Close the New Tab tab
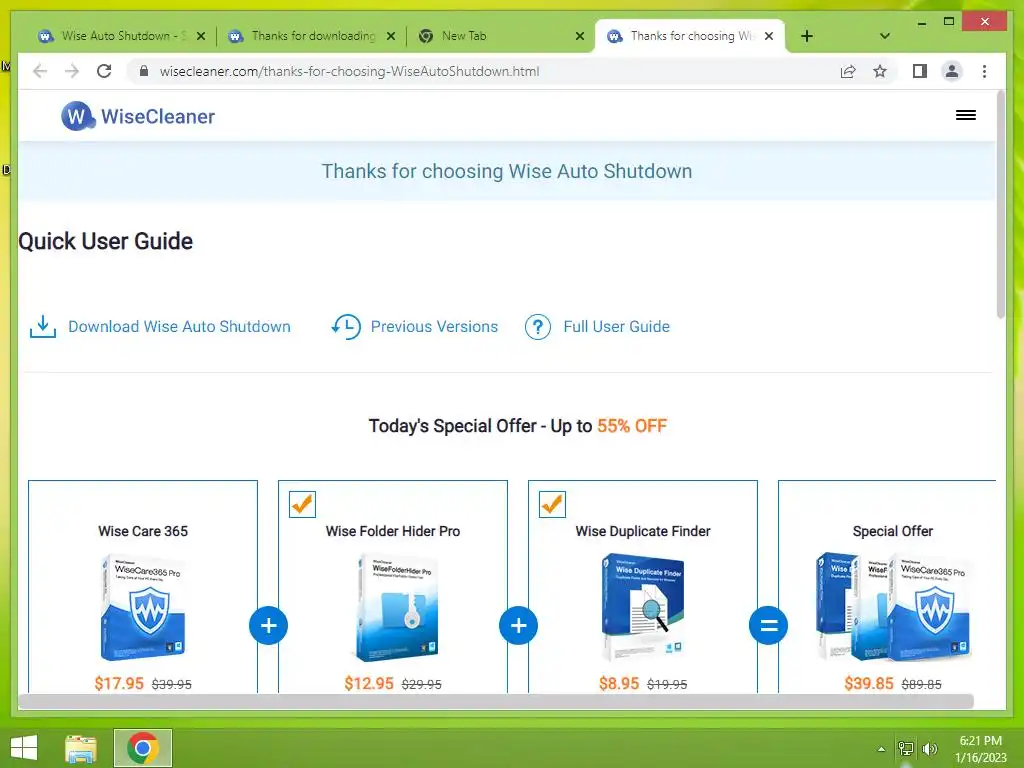 click(x=580, y=37)
